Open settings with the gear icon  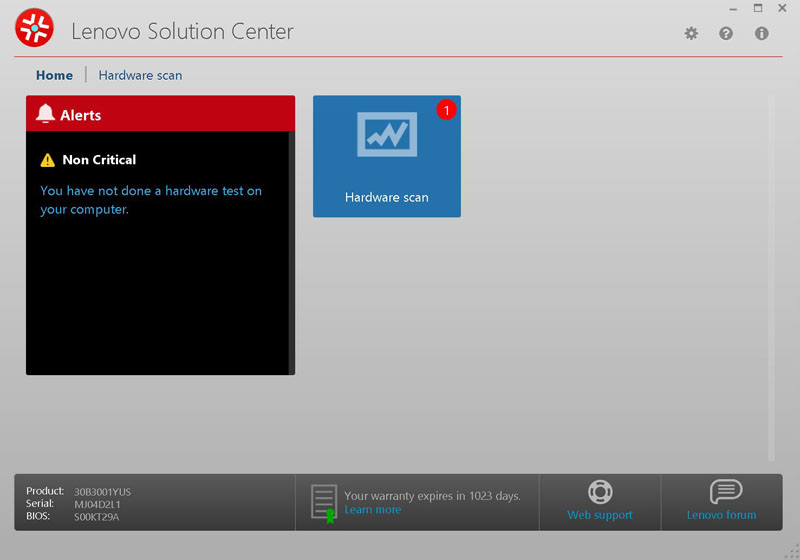[x=691, y=33]
